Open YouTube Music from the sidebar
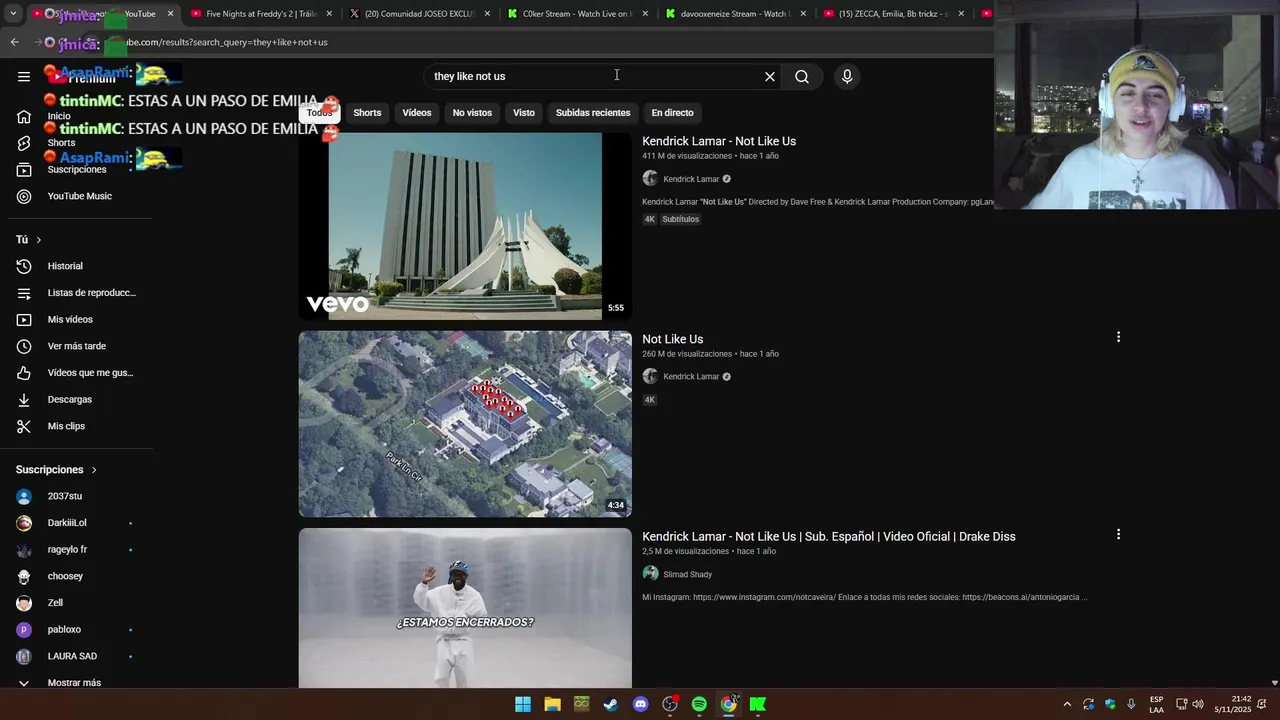This screenshot has height=720, width=1280. 79,196
